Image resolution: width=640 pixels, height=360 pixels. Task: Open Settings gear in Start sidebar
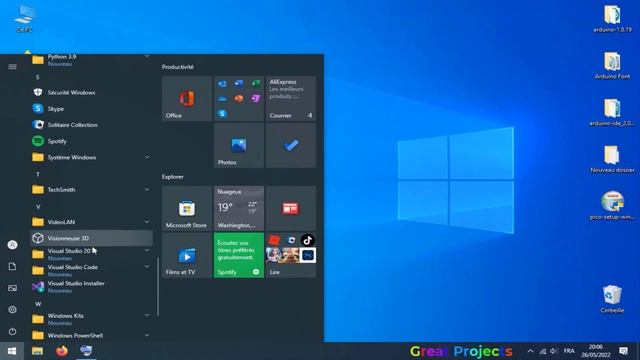tap(12, 309)
